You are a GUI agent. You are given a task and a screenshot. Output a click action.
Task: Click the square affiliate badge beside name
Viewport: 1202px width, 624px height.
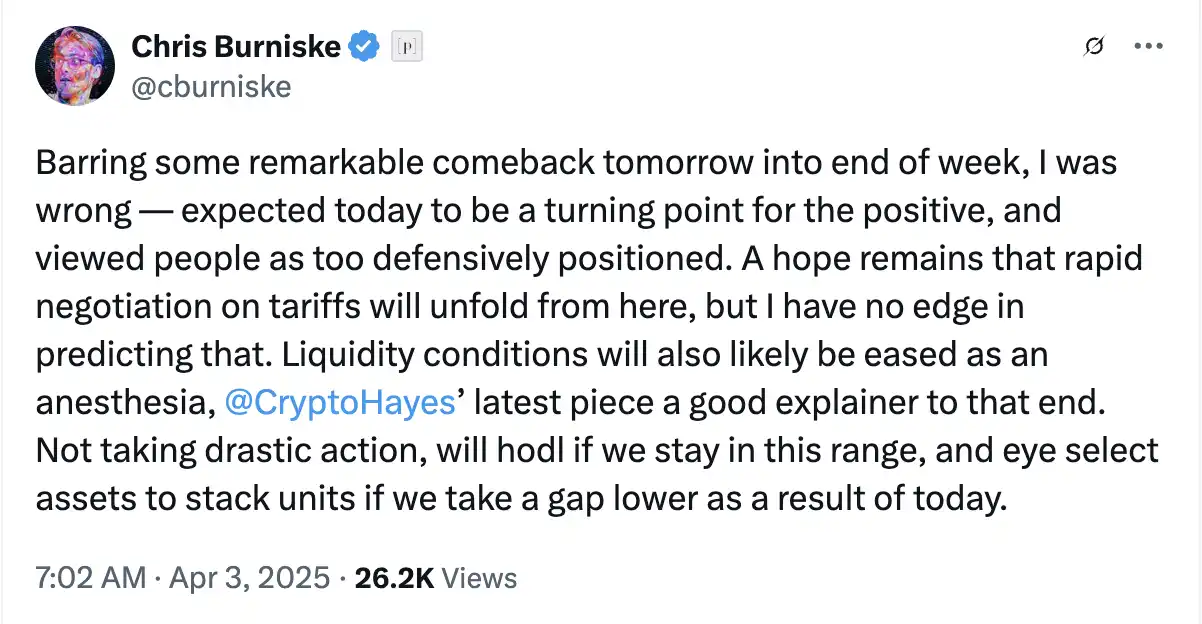[407, 45]
